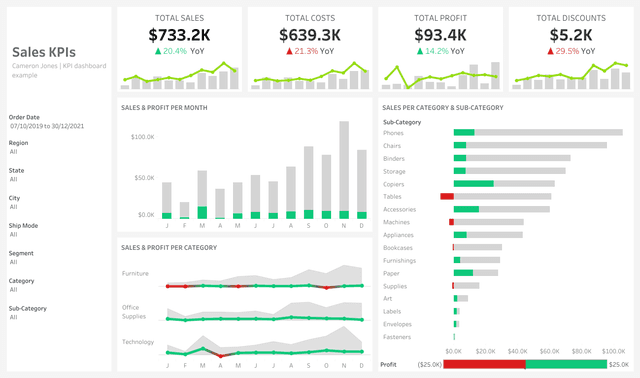Click the Total Sales KPI value

179,35
